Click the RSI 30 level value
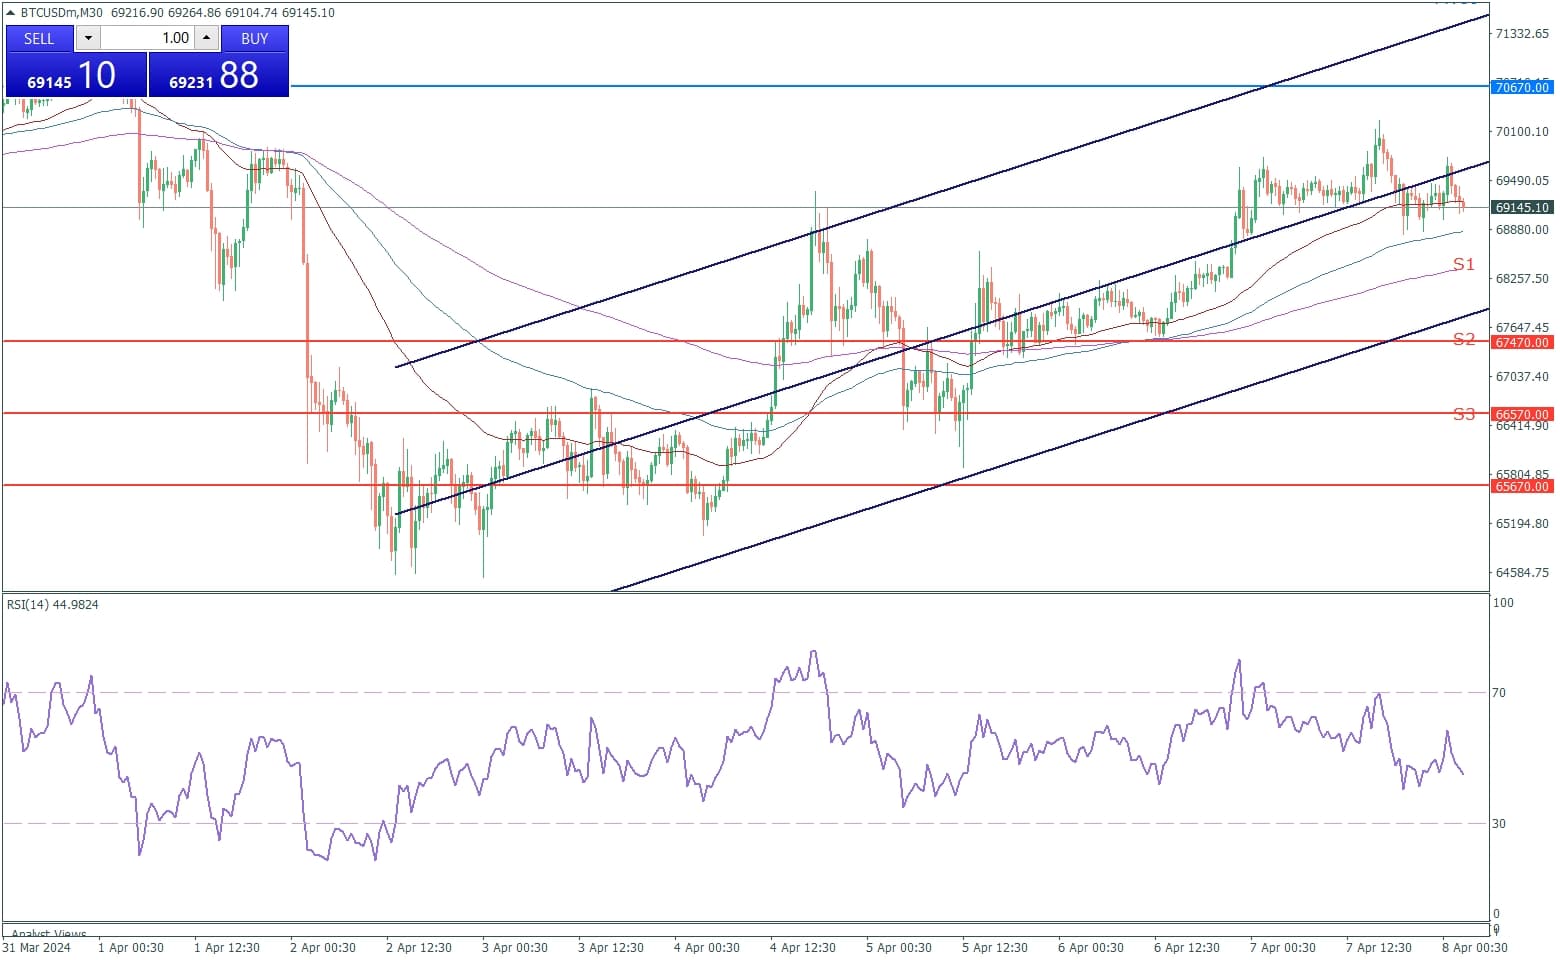The width and height of the screenshot is (1560, 960). 1498,823
